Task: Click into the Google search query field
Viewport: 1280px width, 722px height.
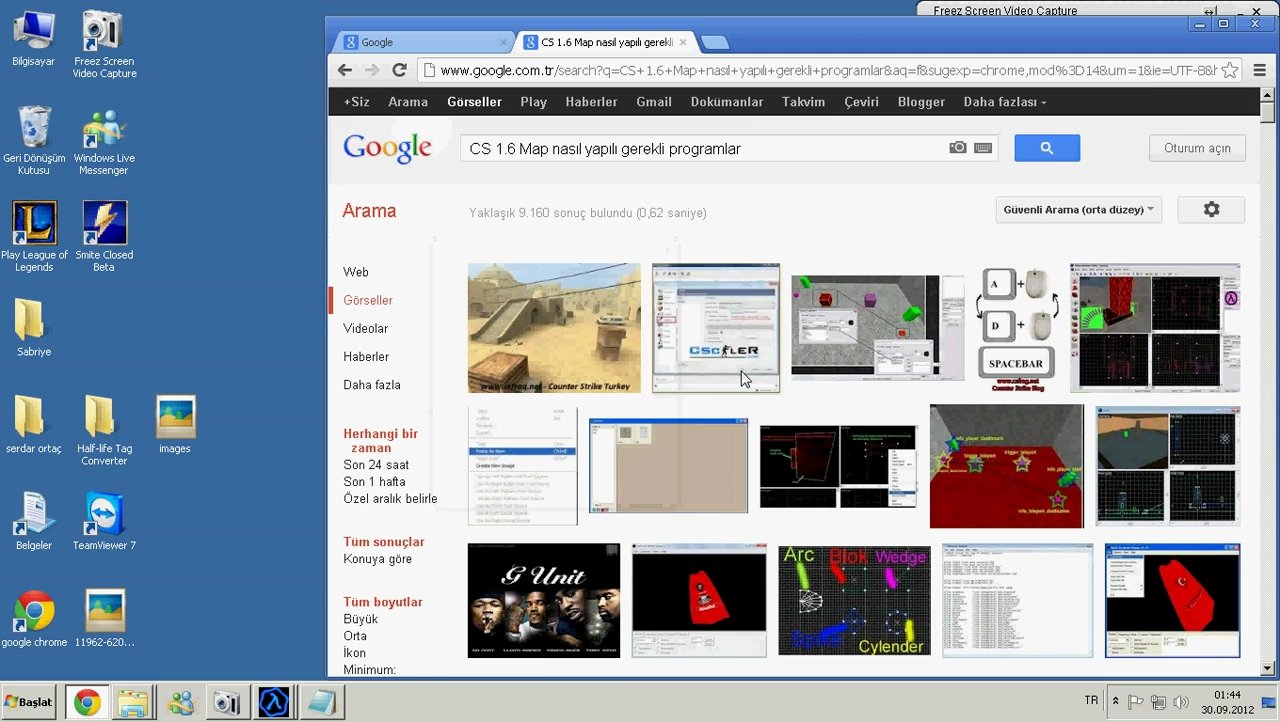Action: [705, 148]
